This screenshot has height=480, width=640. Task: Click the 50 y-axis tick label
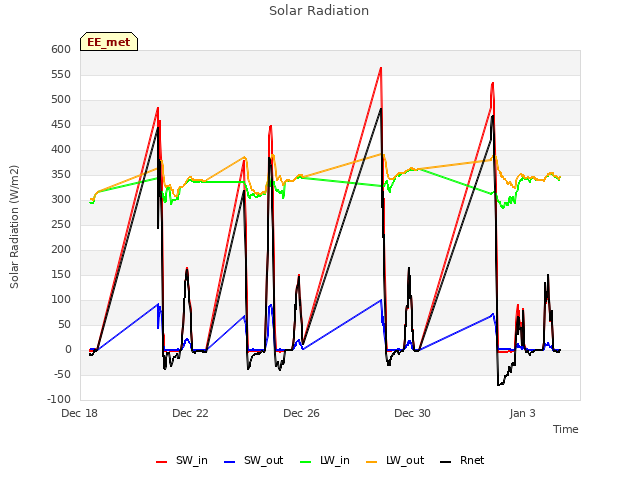[x=65, y=324]
